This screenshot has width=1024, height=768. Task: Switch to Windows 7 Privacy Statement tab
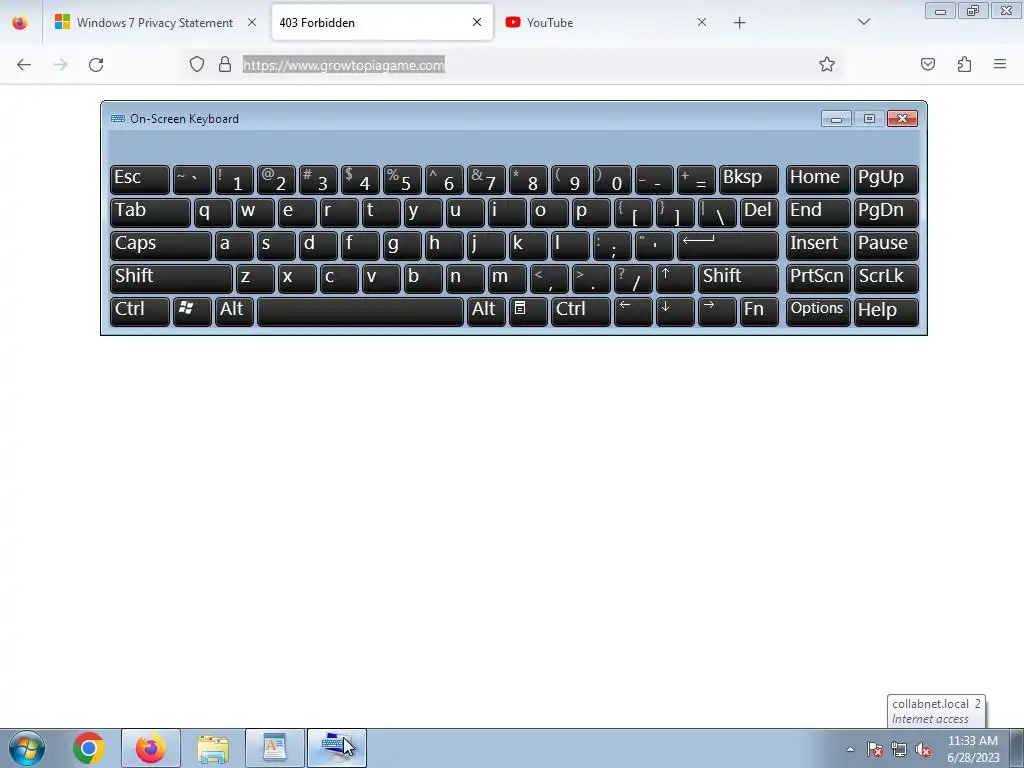(x=154, y=23)
